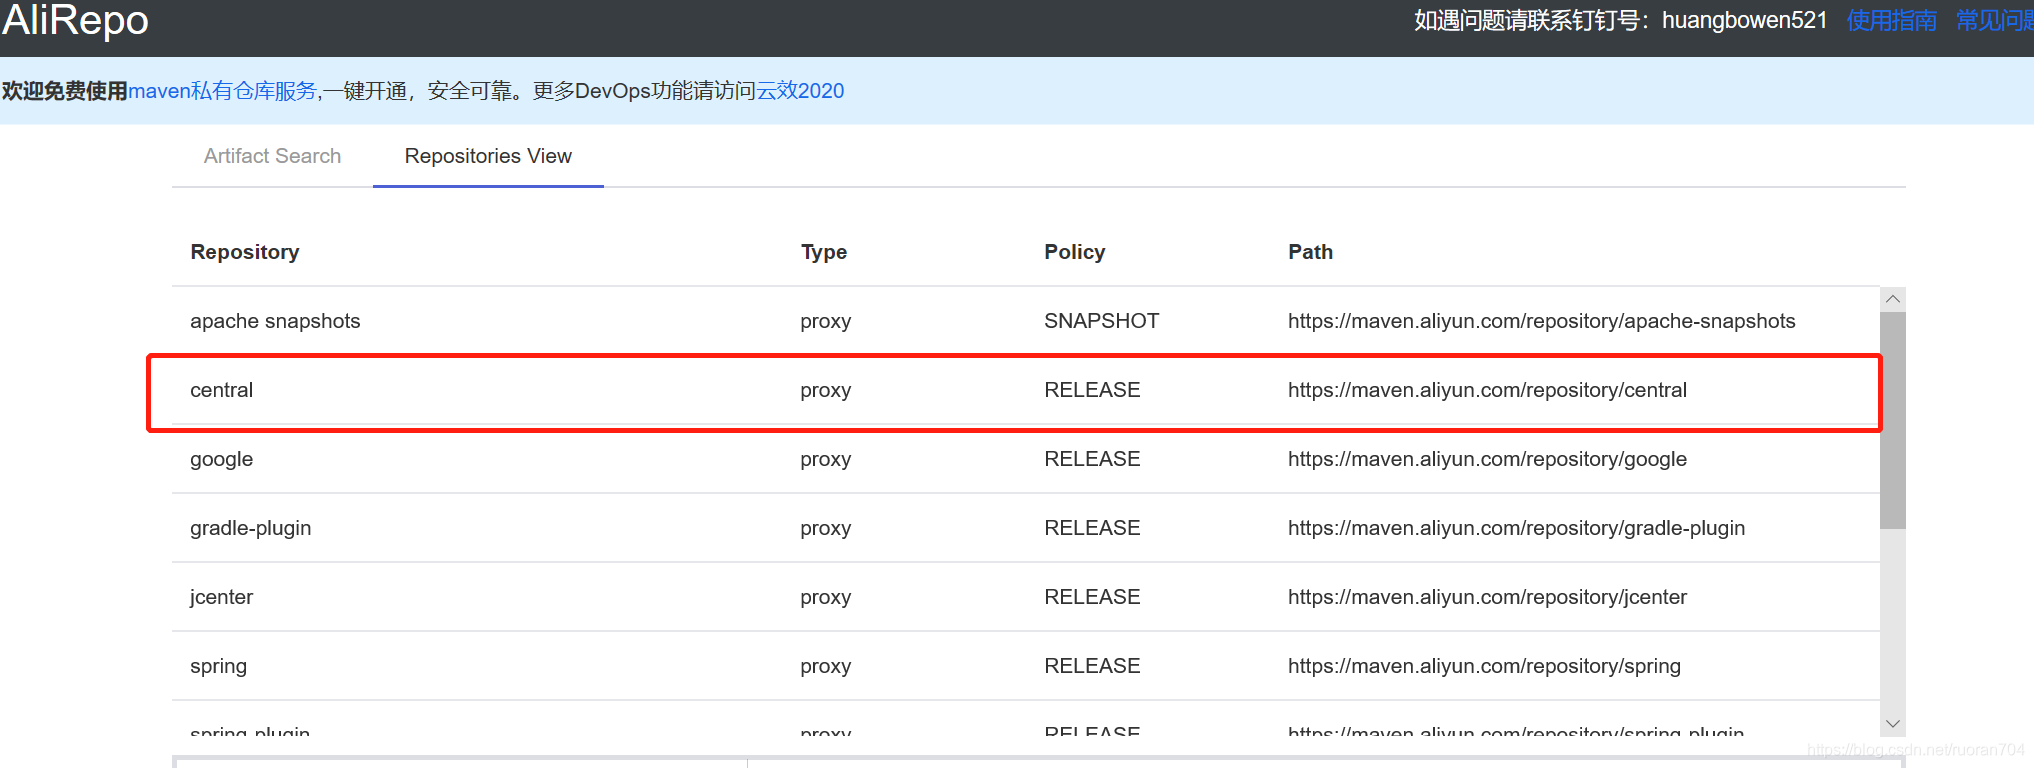Select the central repository name
Screen dimensions: 2034x768
tap(221, 390)
